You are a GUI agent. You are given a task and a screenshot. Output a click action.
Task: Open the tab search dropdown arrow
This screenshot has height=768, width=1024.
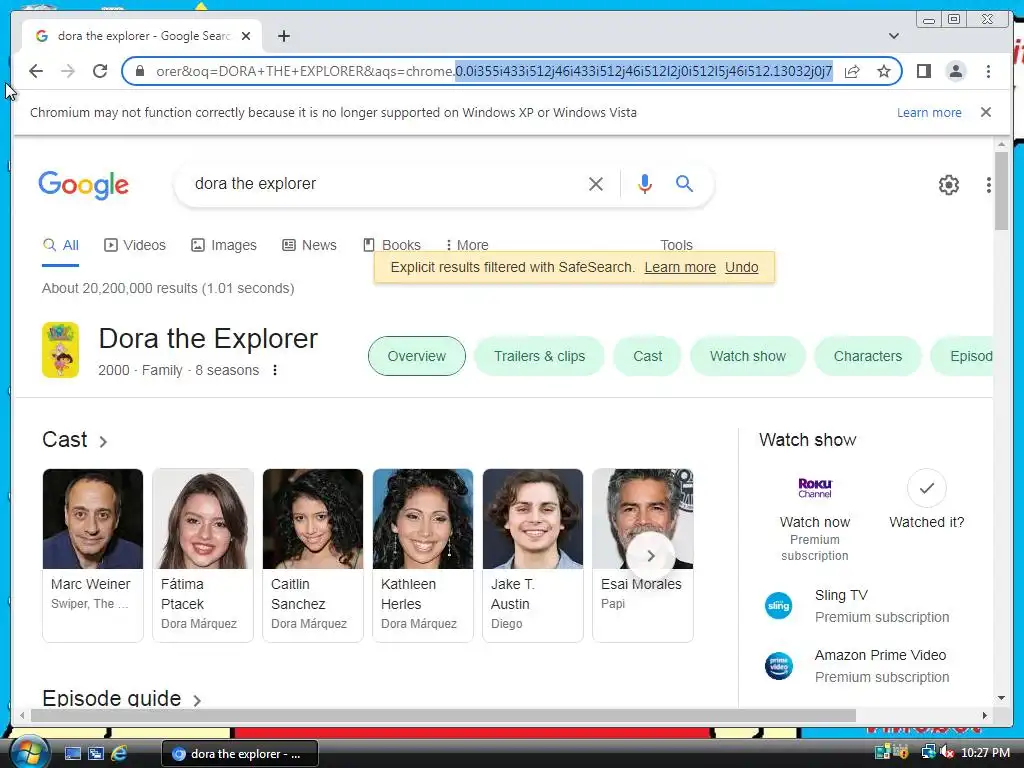[x=893, y=36]
